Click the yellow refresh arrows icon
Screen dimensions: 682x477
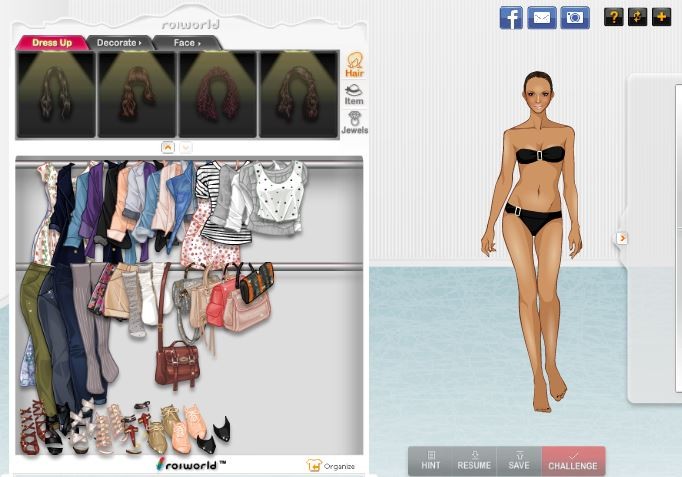pyautogui.click(x=637, y=17)
